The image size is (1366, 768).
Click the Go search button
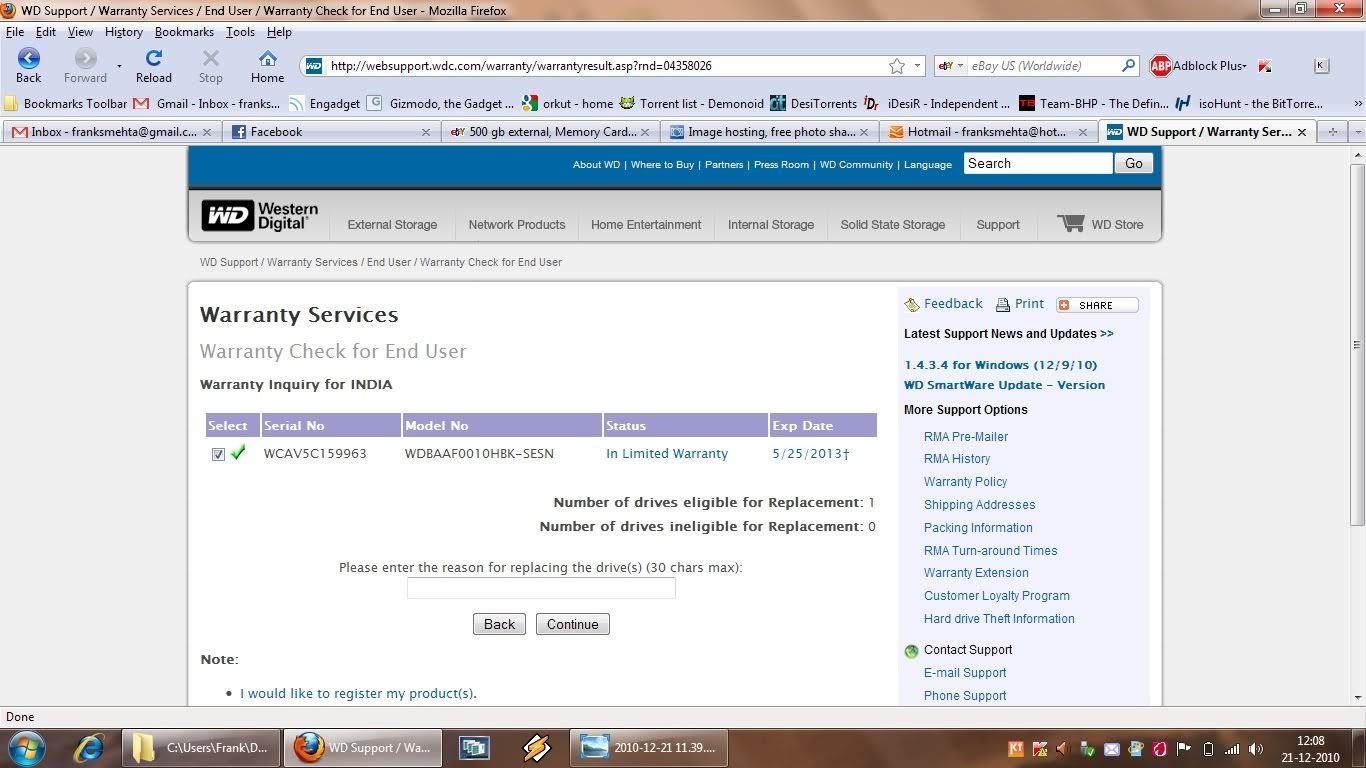pos(1134,164)
